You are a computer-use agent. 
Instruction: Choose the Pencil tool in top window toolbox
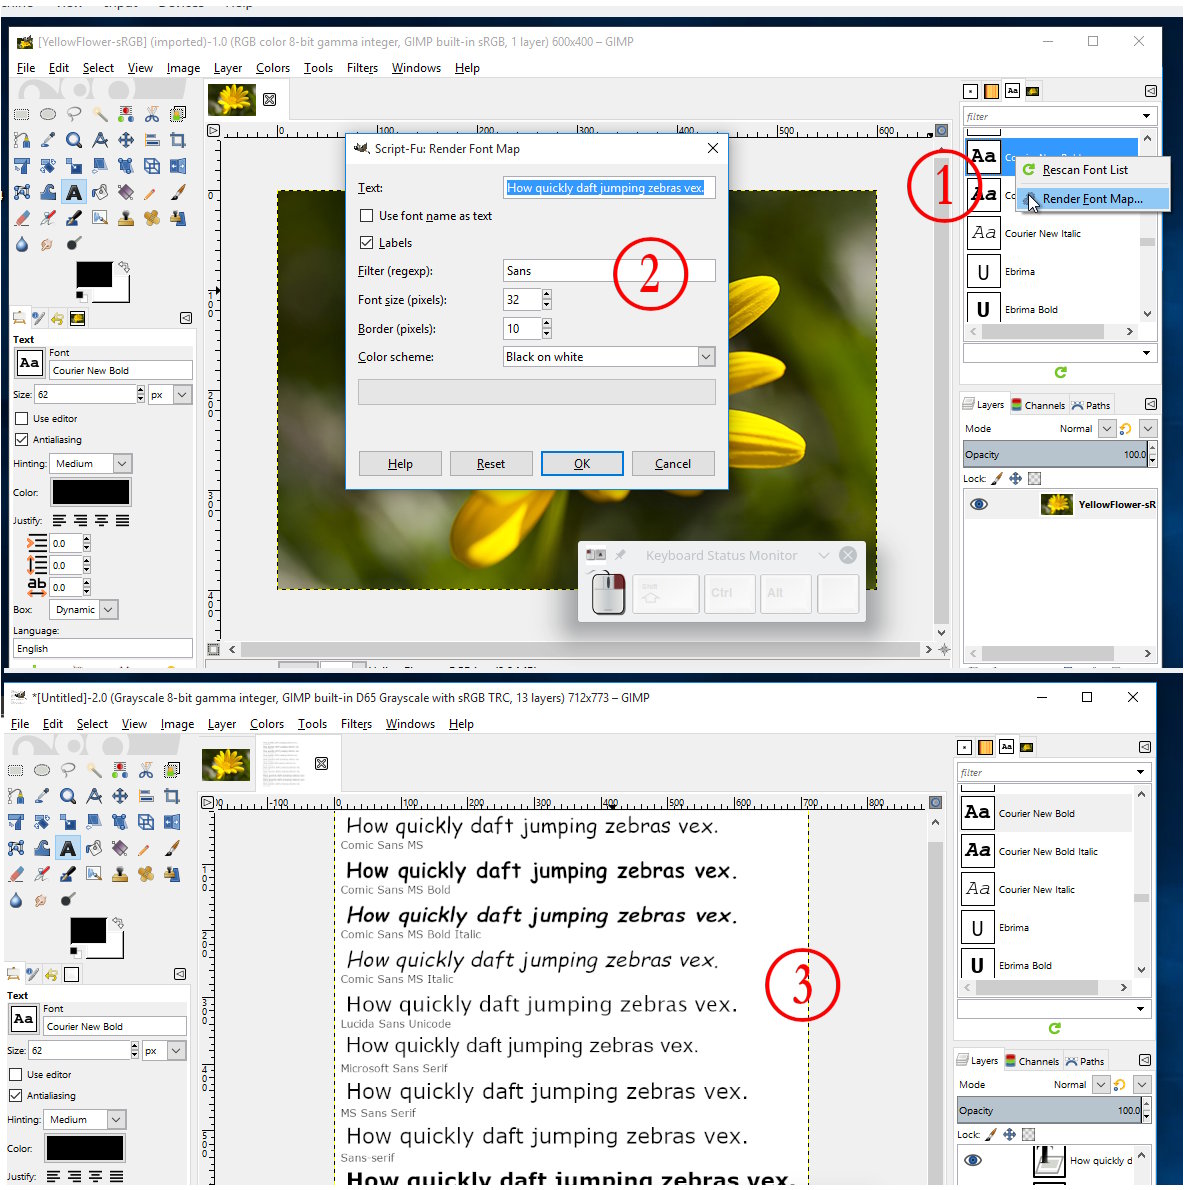[x=152, y=192]
